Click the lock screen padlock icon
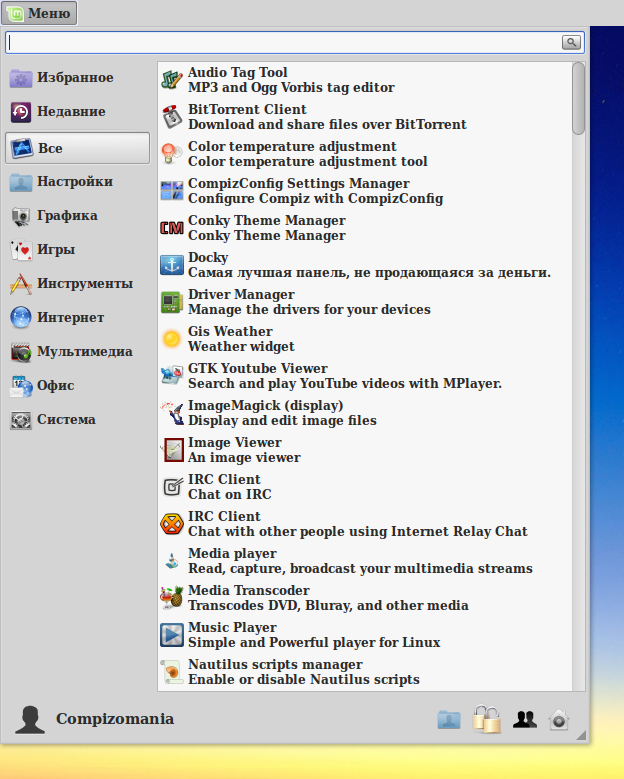 [x=486, y=719]
